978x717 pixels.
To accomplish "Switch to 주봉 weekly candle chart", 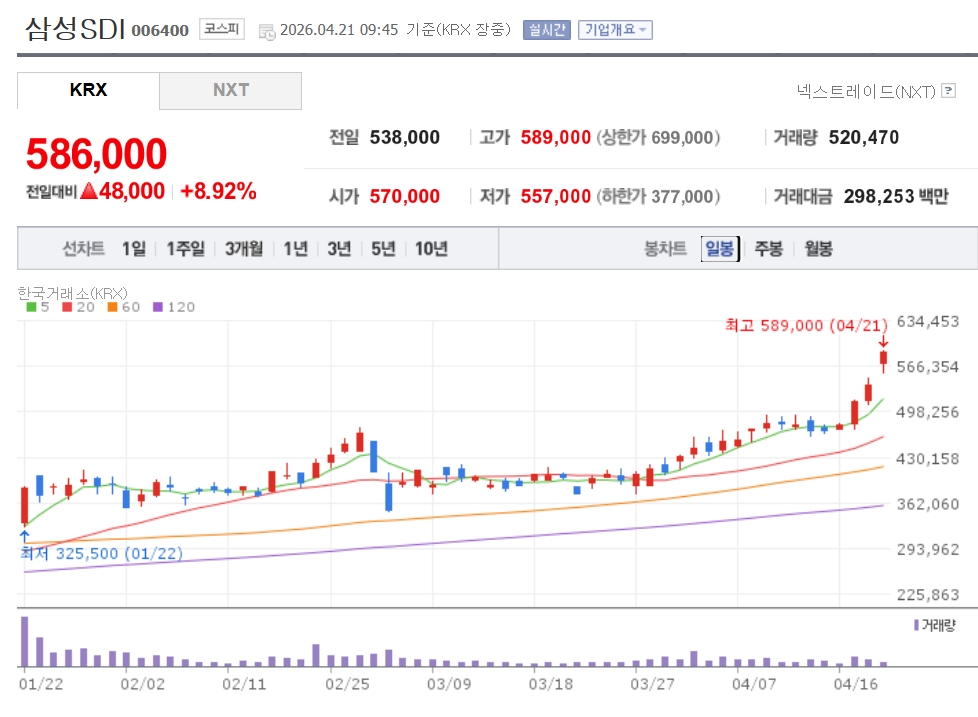I will click(x=768, y=249).
